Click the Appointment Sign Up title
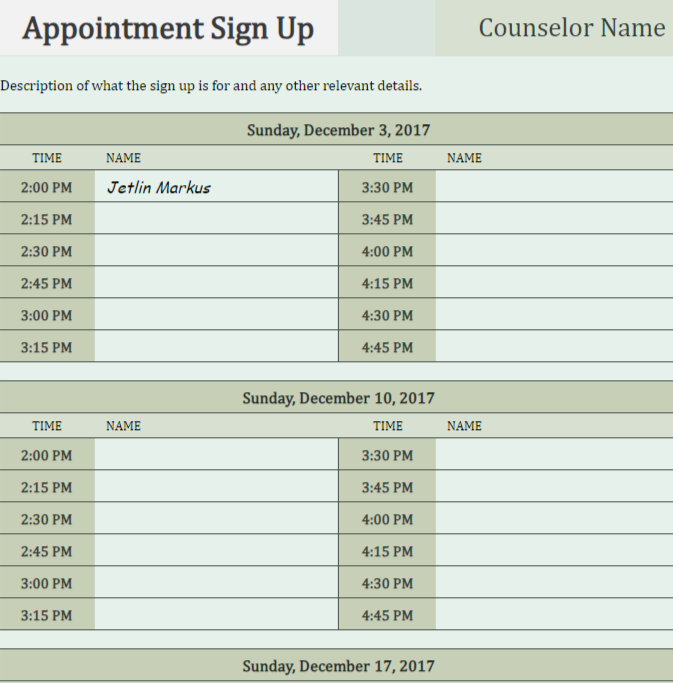This screenshot has height=683, width=673. point(168,29)
